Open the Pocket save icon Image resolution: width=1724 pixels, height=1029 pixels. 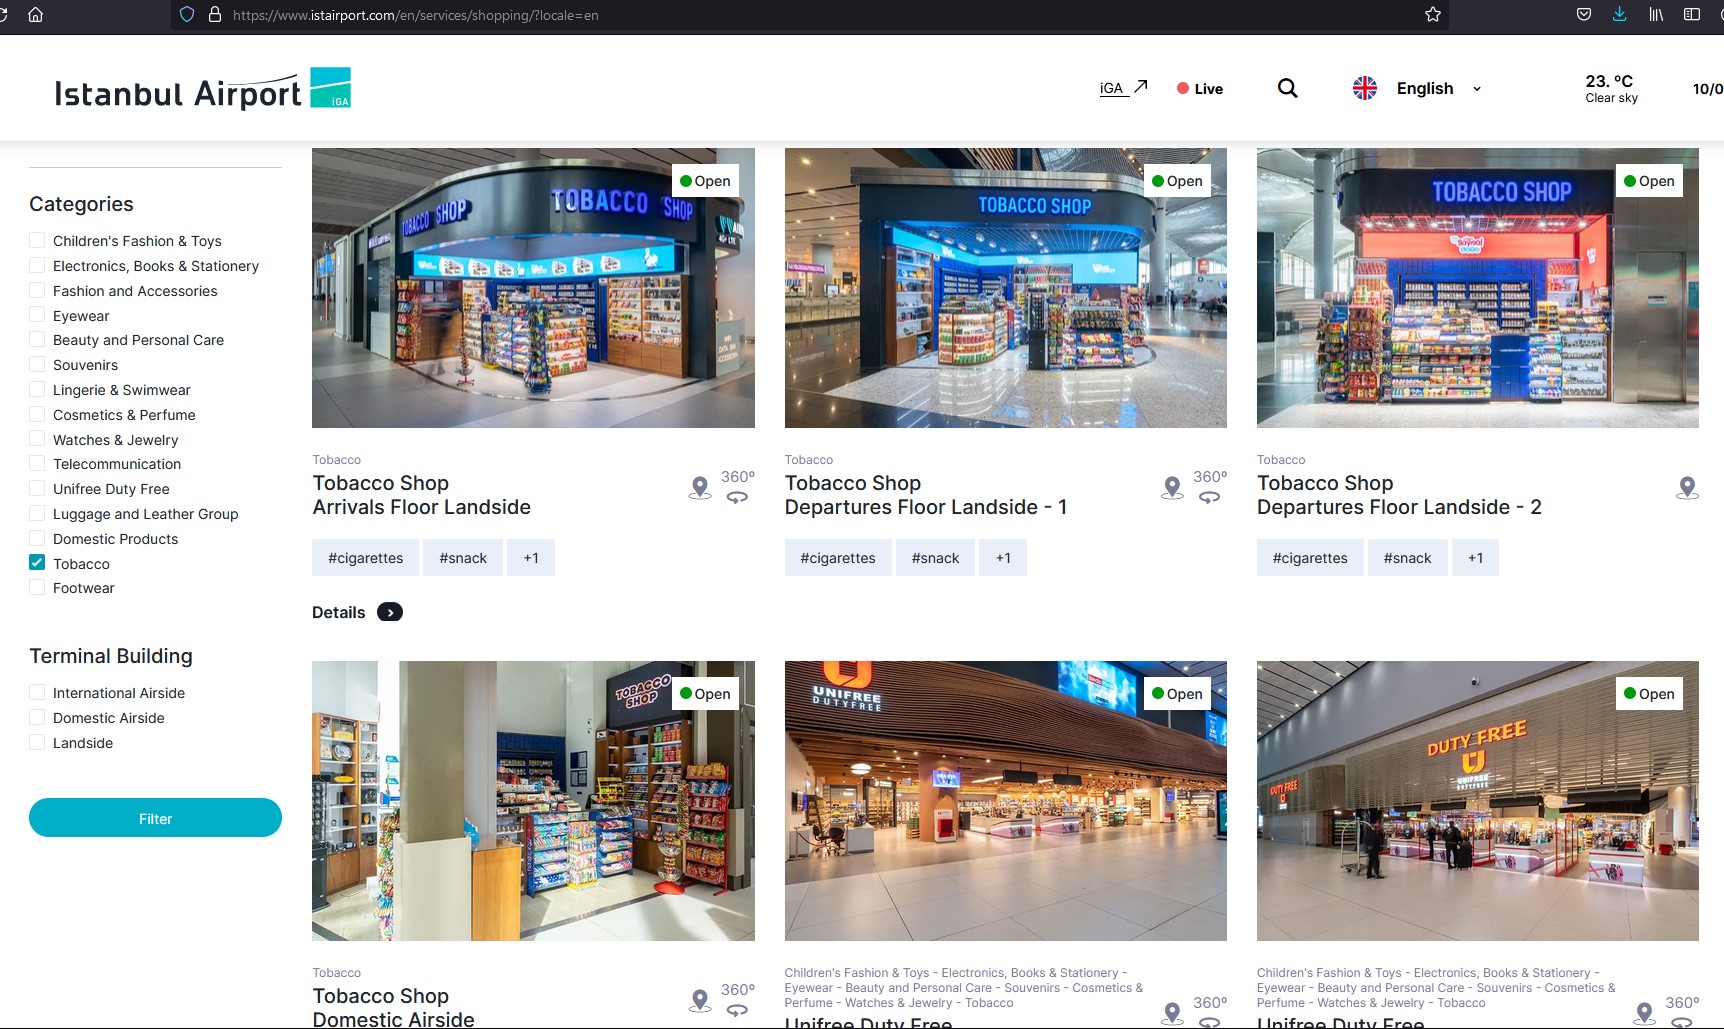1584,15
